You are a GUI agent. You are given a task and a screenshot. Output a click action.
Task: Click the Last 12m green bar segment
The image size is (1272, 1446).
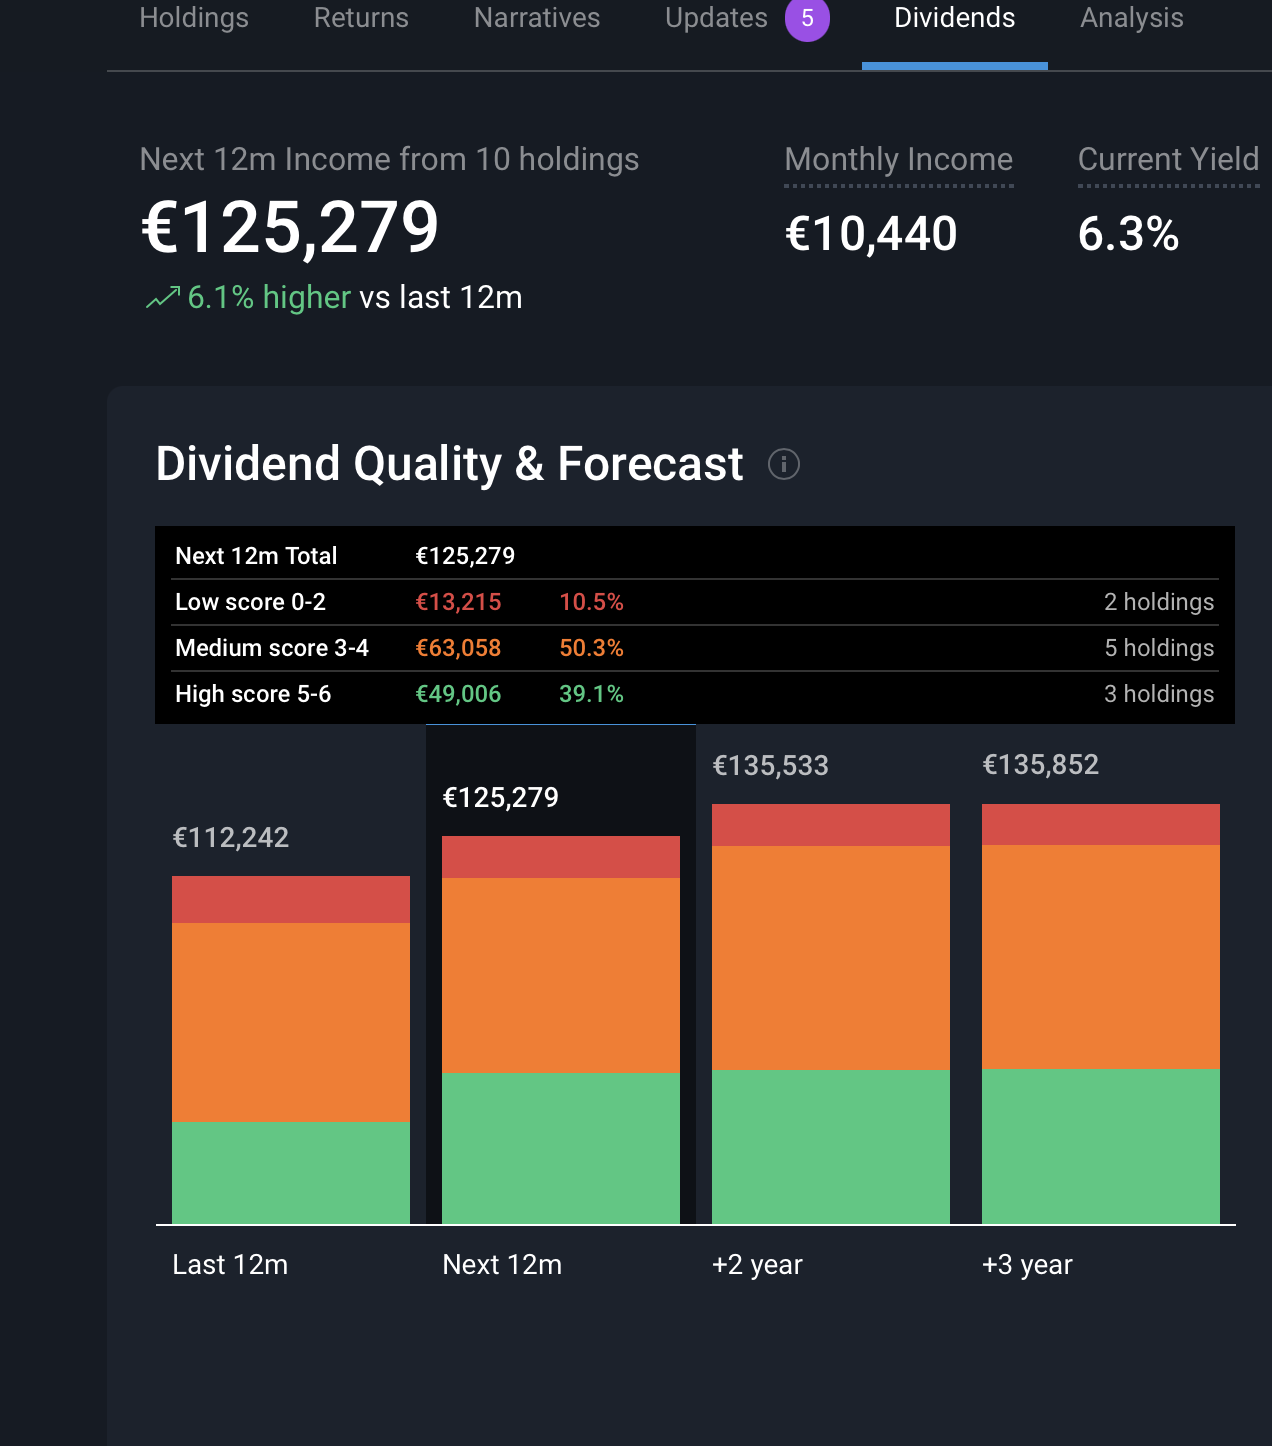coord(291,1172)
